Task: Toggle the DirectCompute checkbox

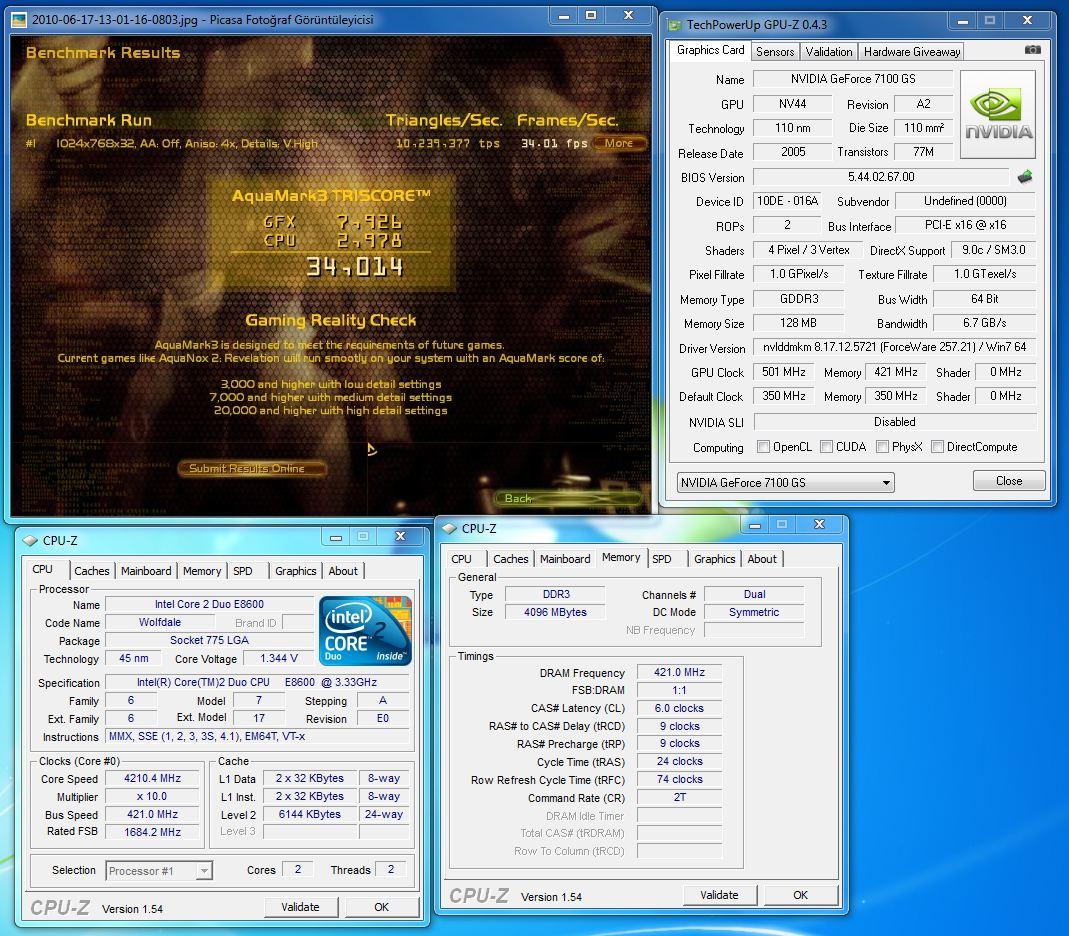Action: (x=937, y=447)
